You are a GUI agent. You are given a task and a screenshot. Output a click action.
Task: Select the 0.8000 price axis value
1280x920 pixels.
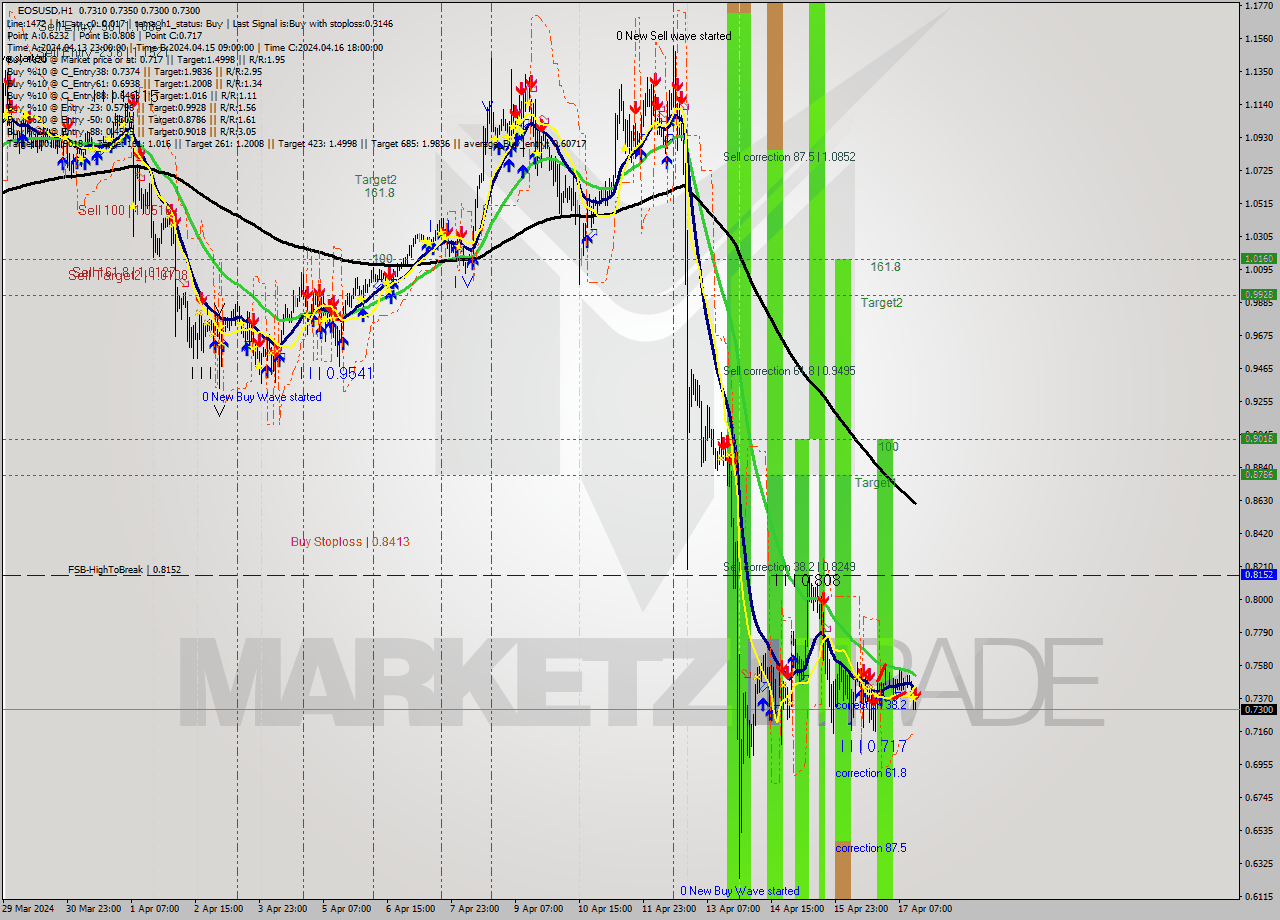coord(1259,599)
